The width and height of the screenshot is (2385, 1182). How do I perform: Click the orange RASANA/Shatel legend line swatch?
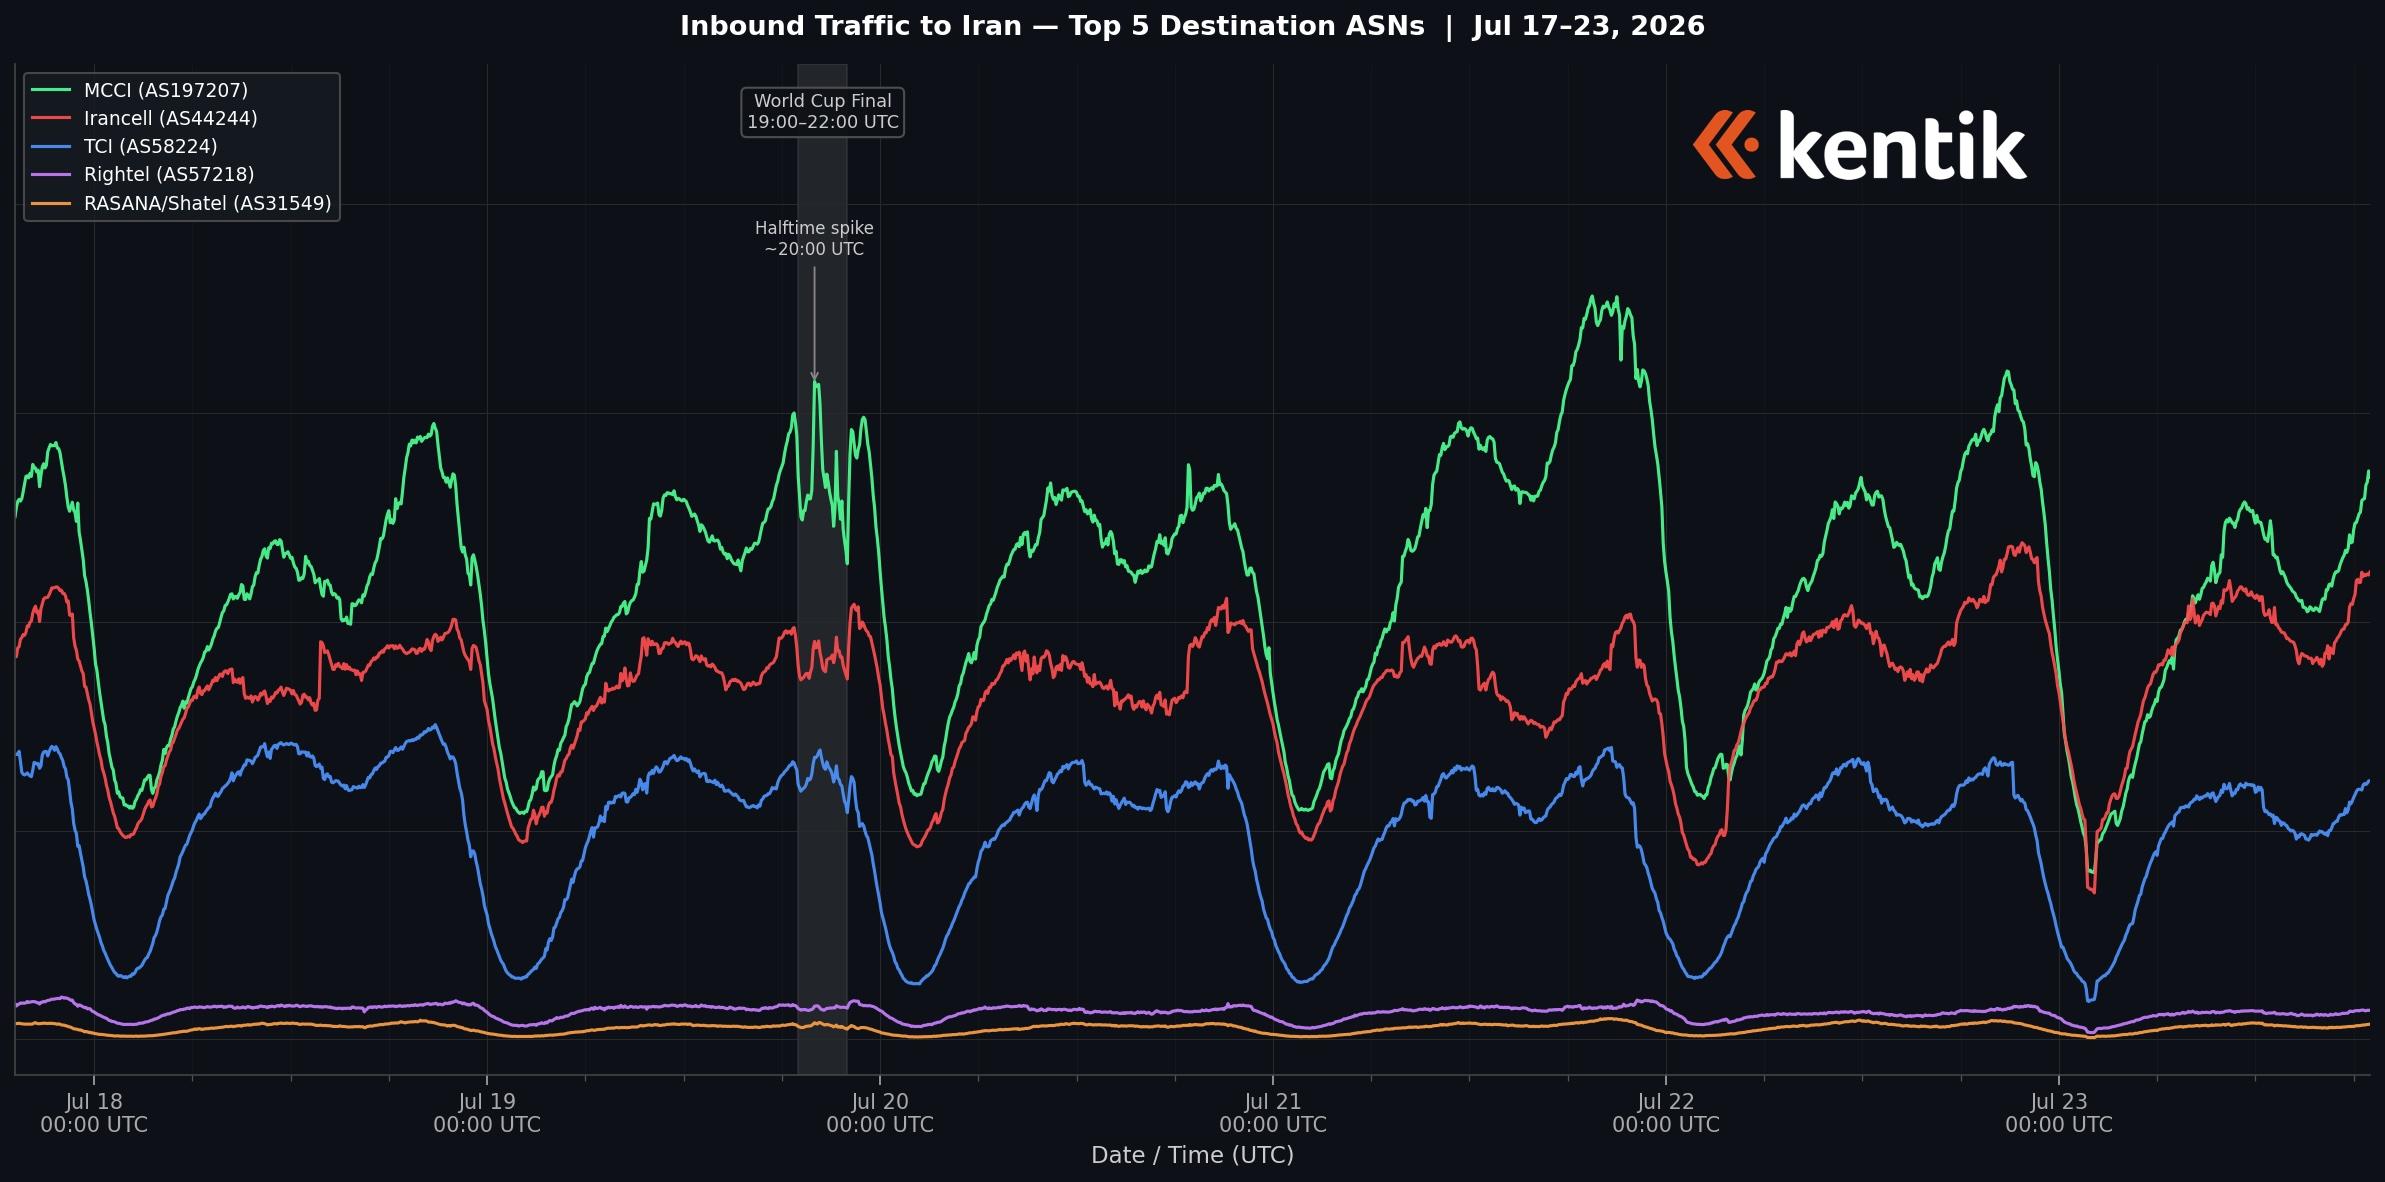(51, 203)
